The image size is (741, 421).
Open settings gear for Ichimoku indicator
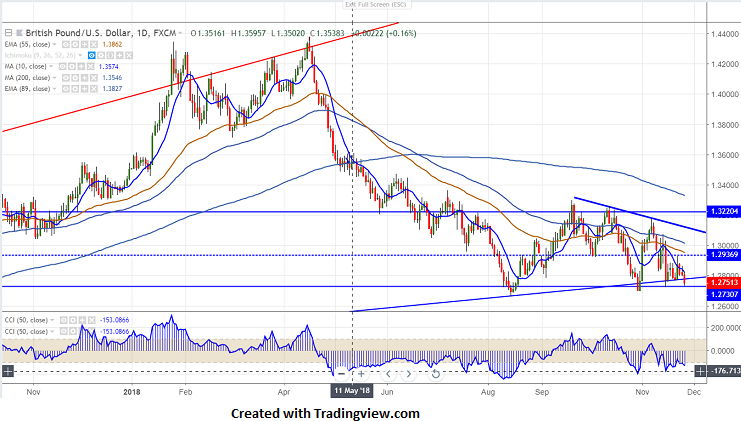101,55
